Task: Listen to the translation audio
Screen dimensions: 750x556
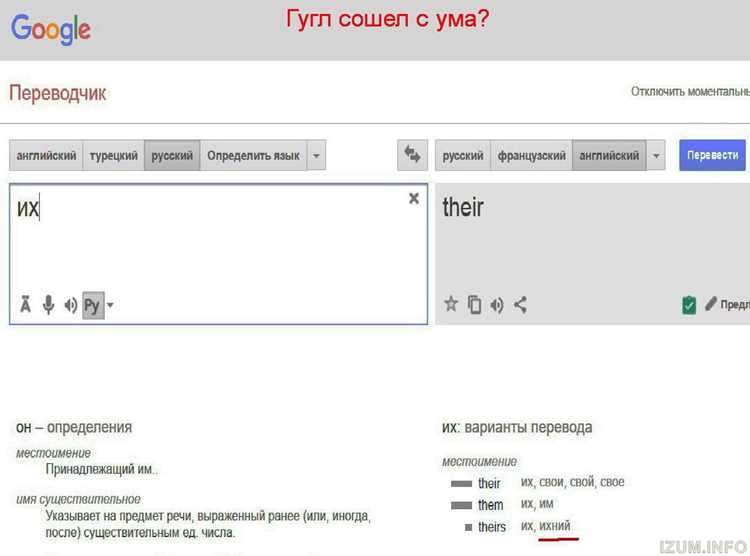Action: tap(497, 304)
